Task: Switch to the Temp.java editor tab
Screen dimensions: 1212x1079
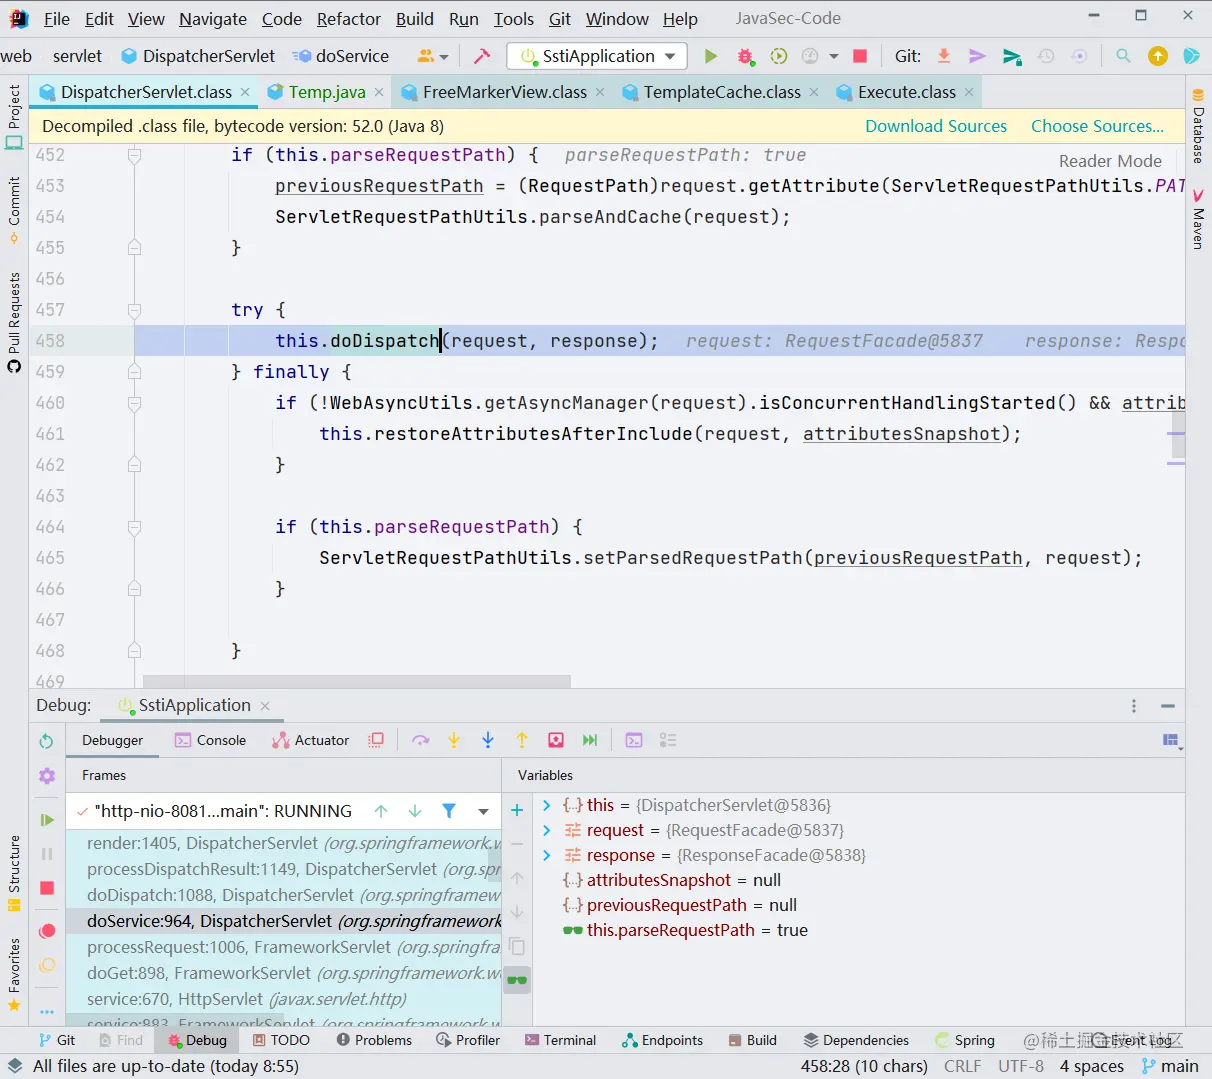Action: (x=326, y=92)
